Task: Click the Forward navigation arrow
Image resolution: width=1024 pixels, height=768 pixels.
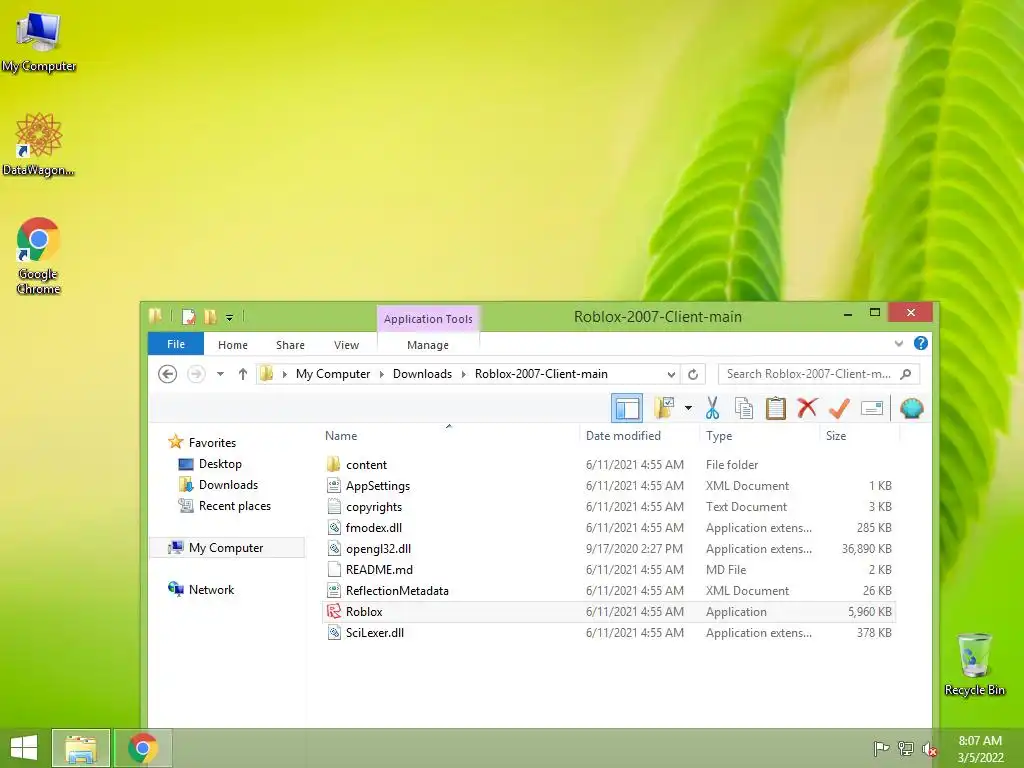Action: (x=196, y=374)
